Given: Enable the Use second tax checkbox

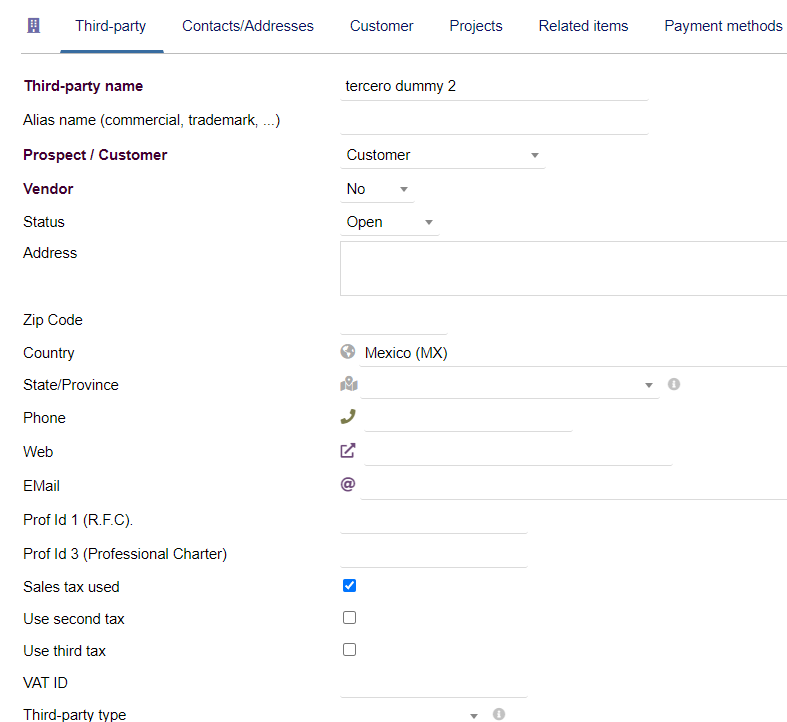Looking at the screenshot, I should 349,618.
